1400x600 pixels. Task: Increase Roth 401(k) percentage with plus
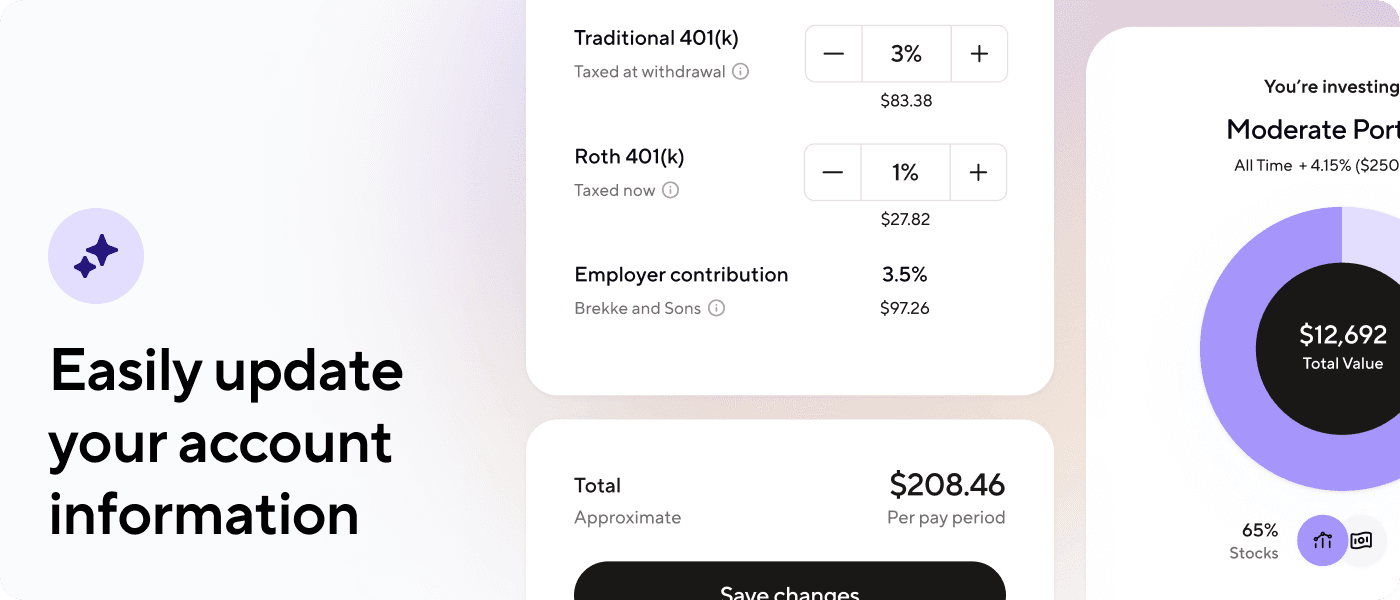point(978,173)
